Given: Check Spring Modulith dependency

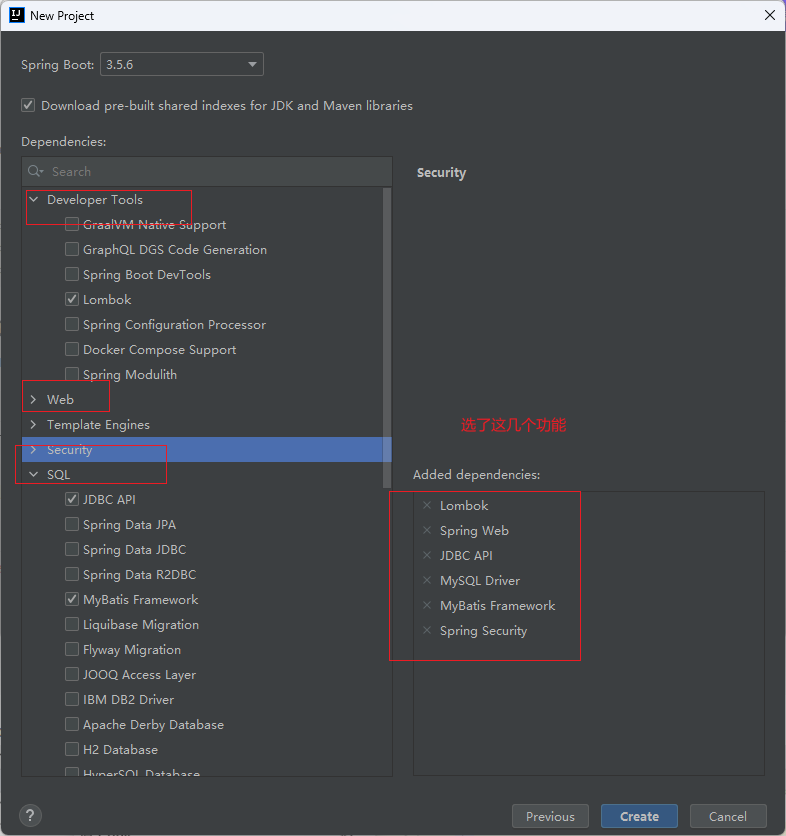Looking at the screenshot, I should (72, 374).
